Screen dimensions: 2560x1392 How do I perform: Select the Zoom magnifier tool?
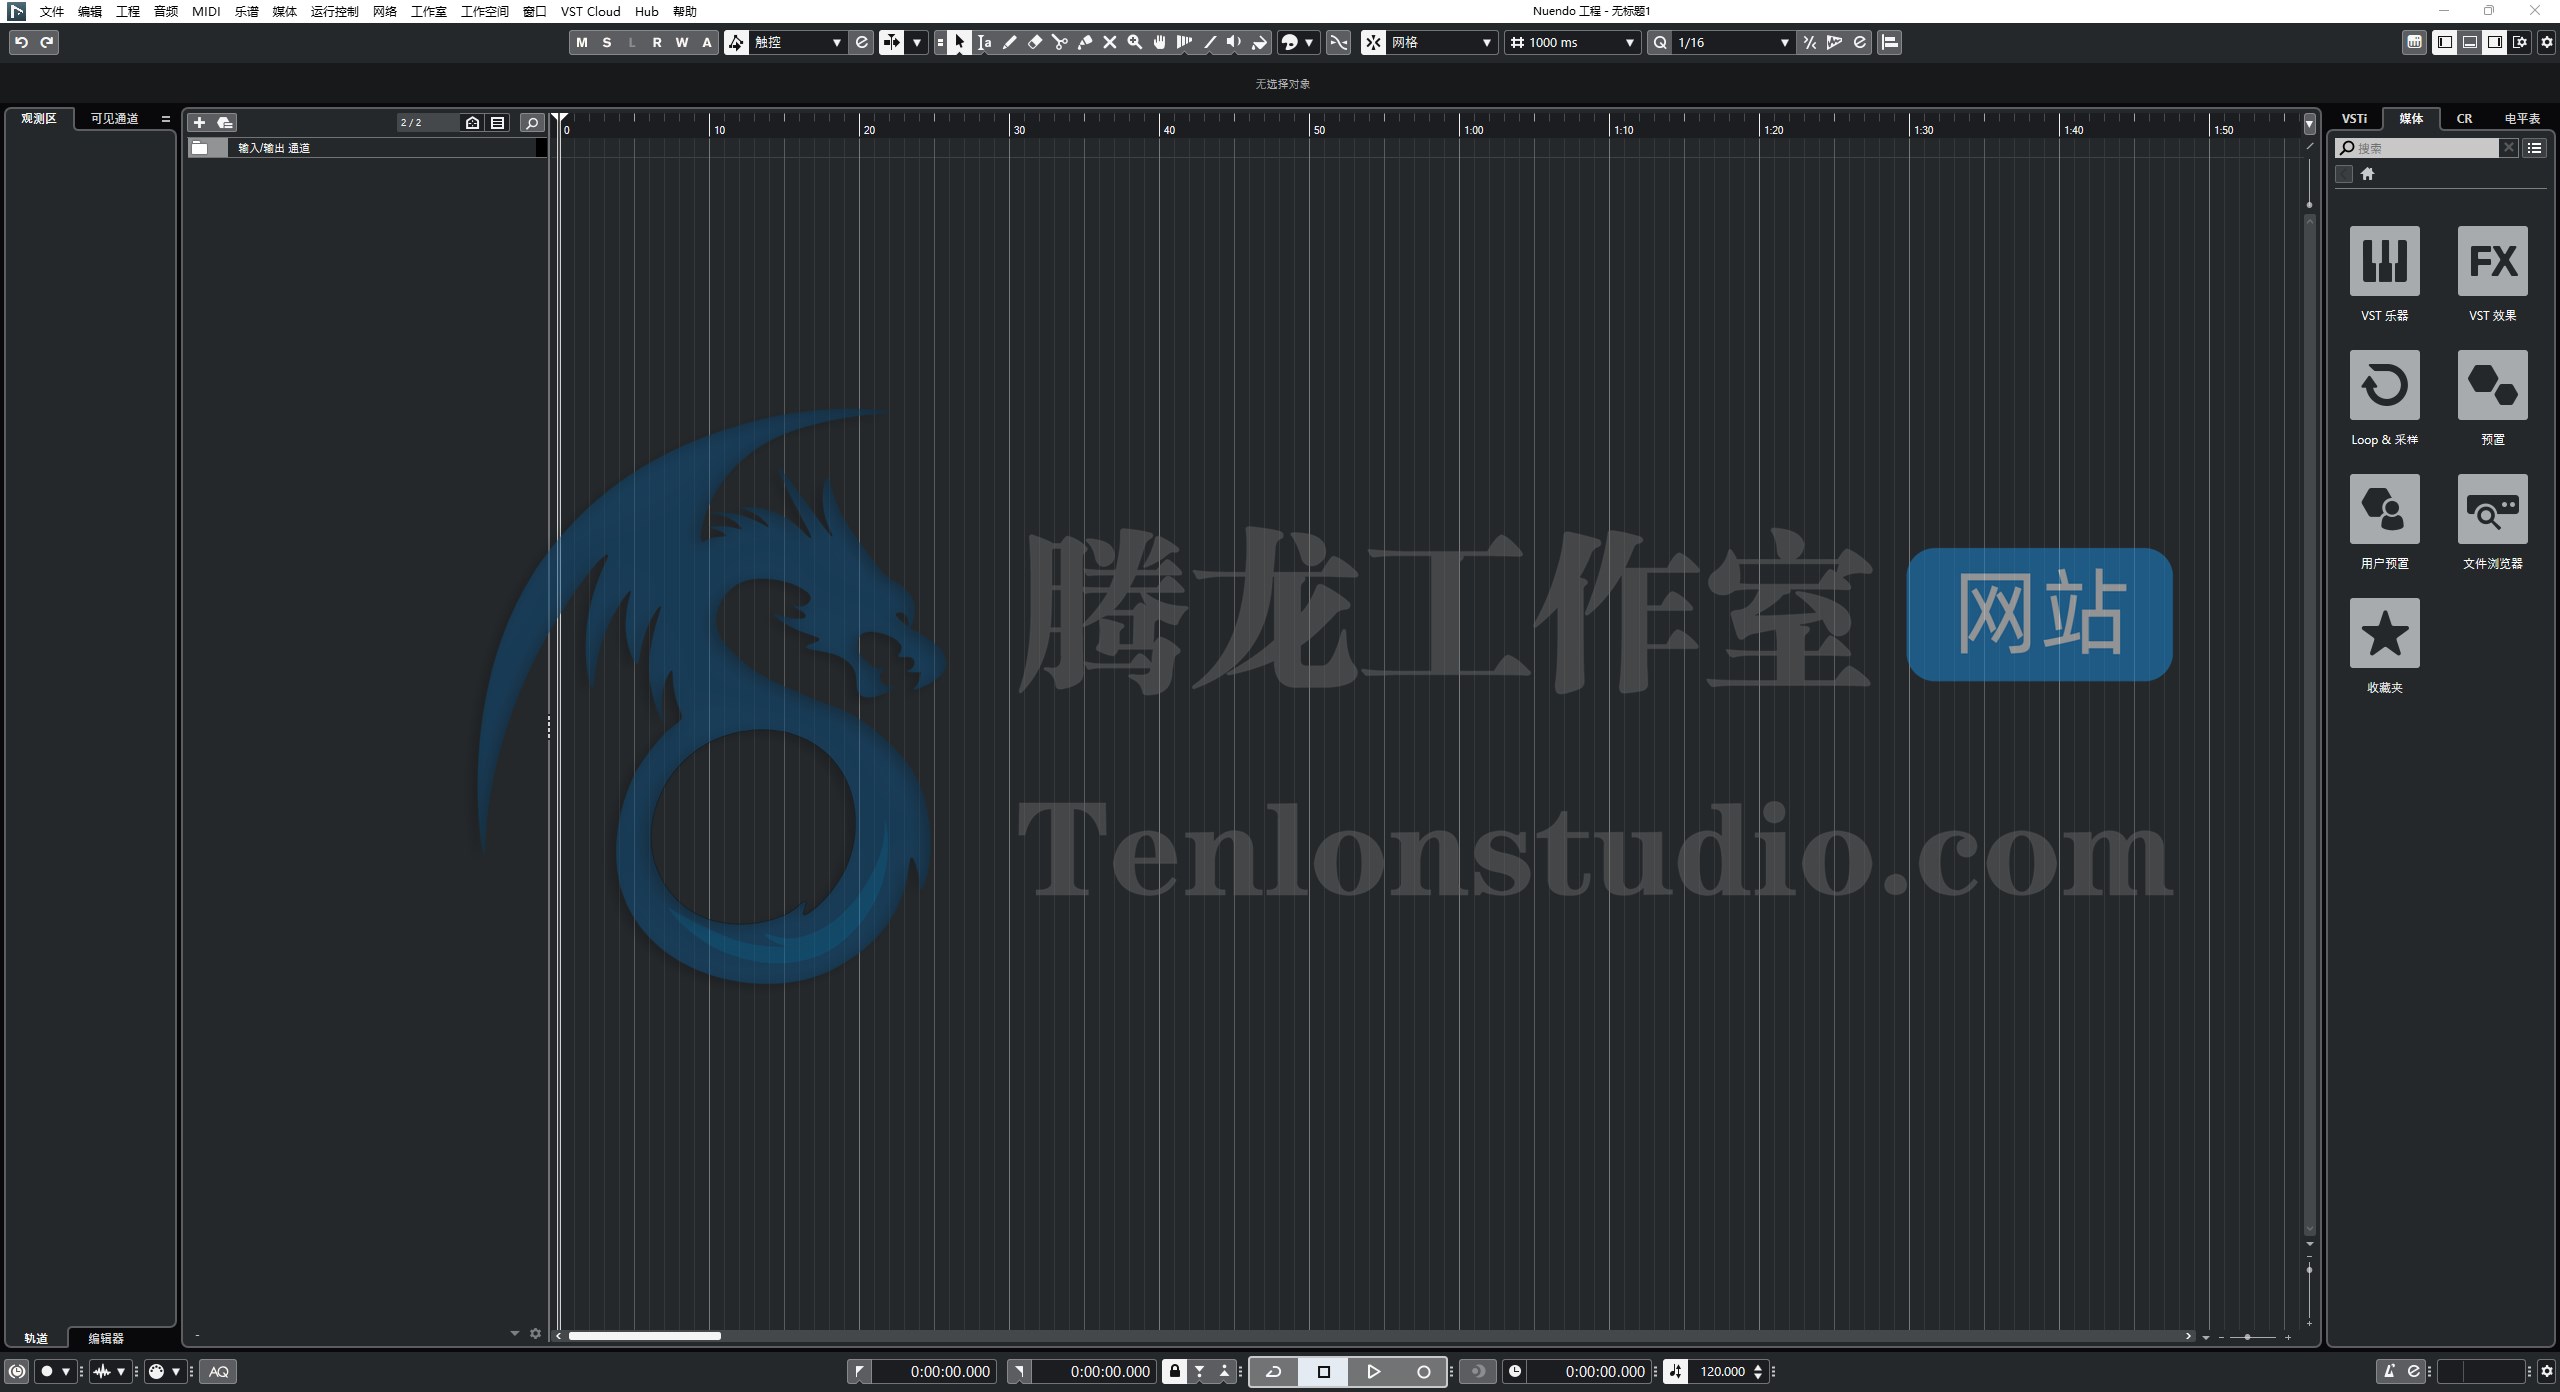1134,42
